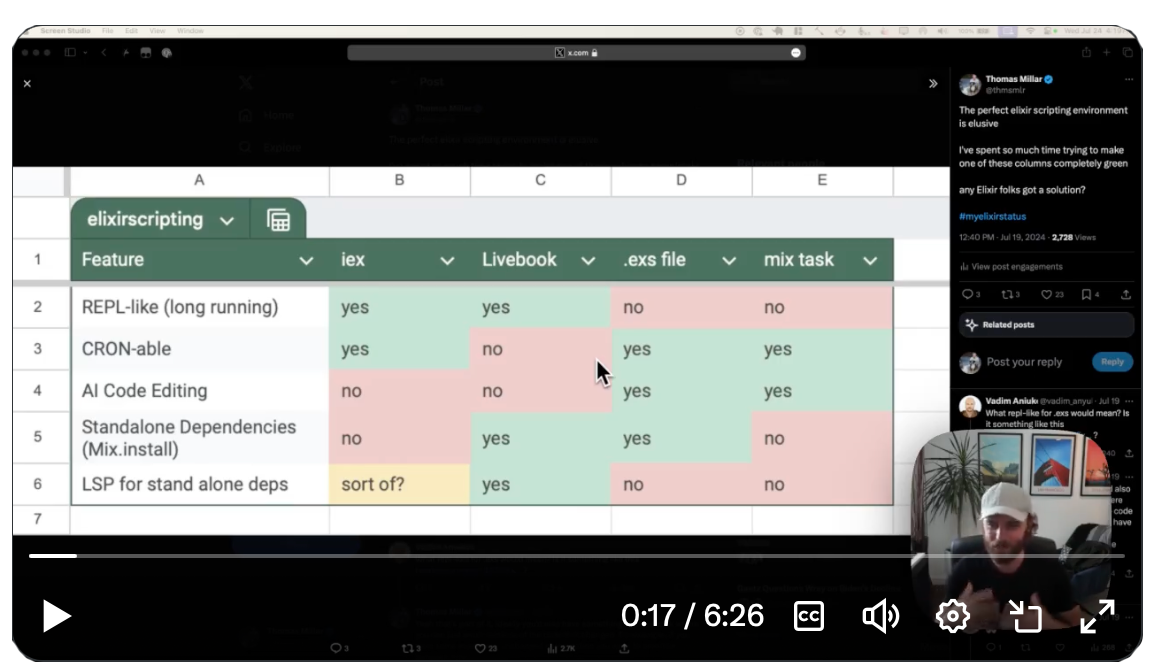Bookmark the post
The image size is (1156, 670).
coord(1086,294)
